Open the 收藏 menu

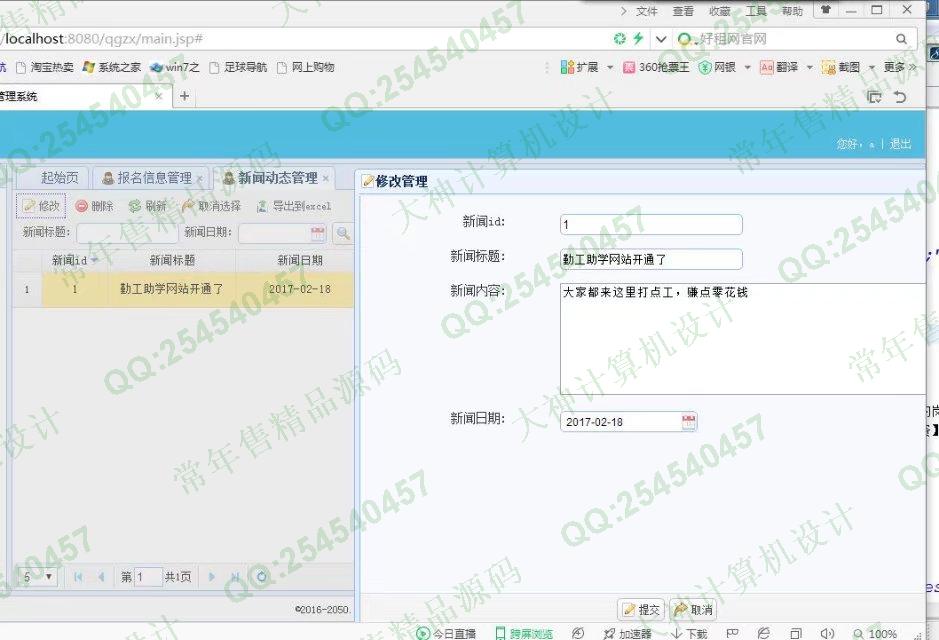coord(719,11)
